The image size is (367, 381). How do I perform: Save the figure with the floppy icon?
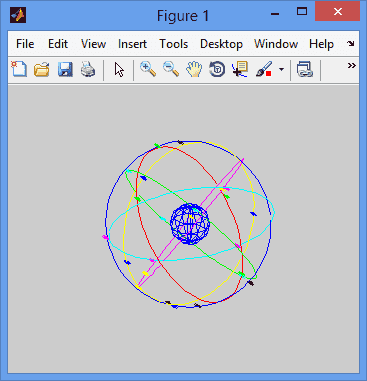coord(65,70)
